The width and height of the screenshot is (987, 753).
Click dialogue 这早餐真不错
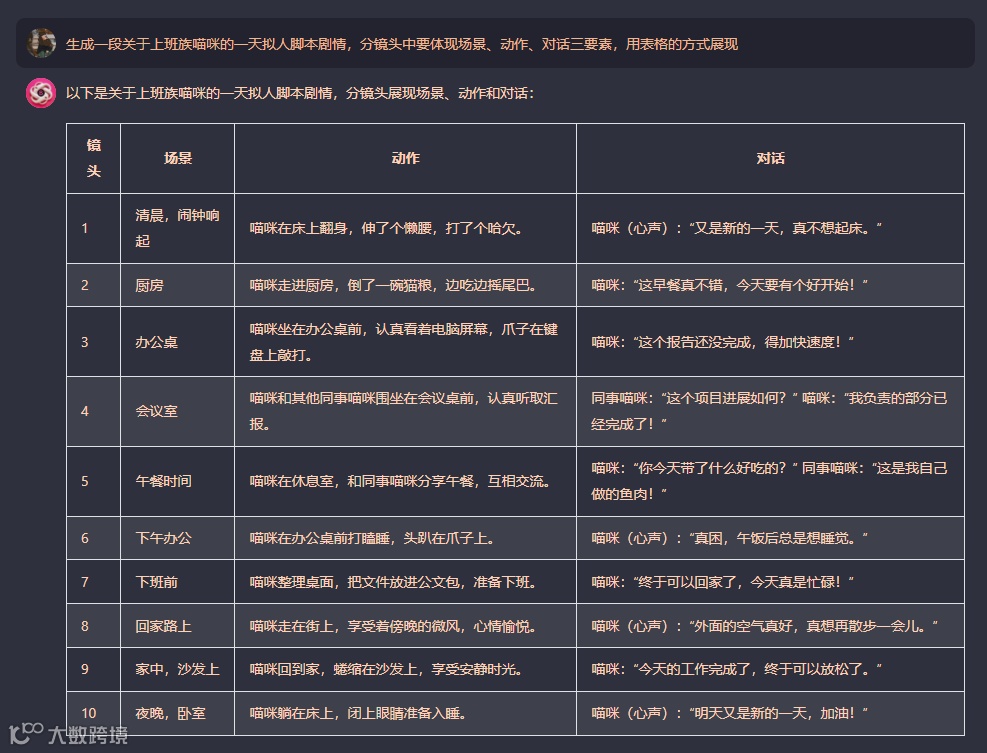pyautogui.click(x=770, y=285)
